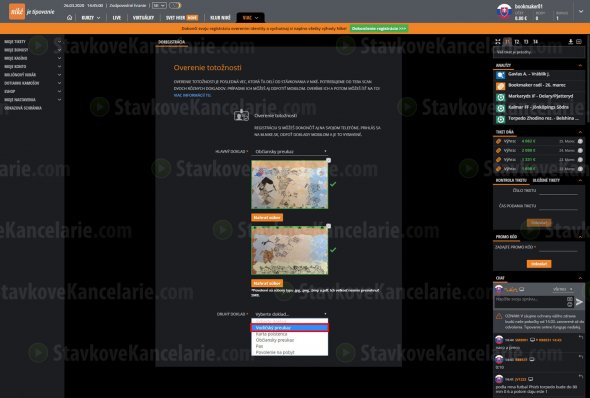The width and height of the screenshot is (590, 398).
Task: Click the download icon in betslip panel
Action: (570, 42)
